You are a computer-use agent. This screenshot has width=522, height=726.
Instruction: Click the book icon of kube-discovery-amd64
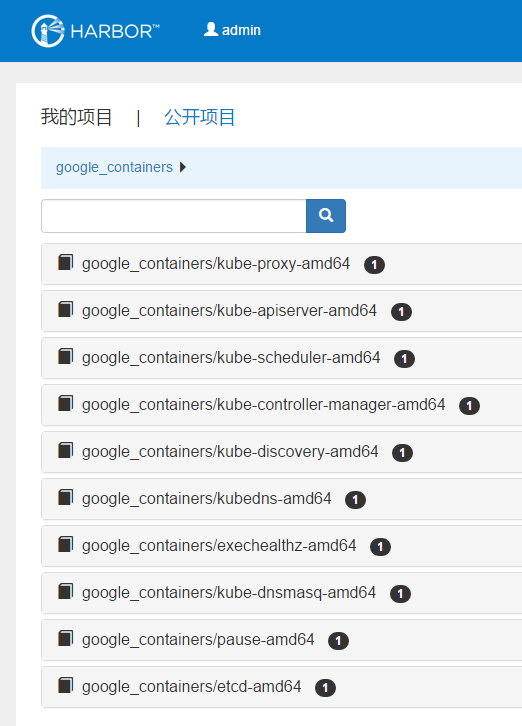[65, 450]
